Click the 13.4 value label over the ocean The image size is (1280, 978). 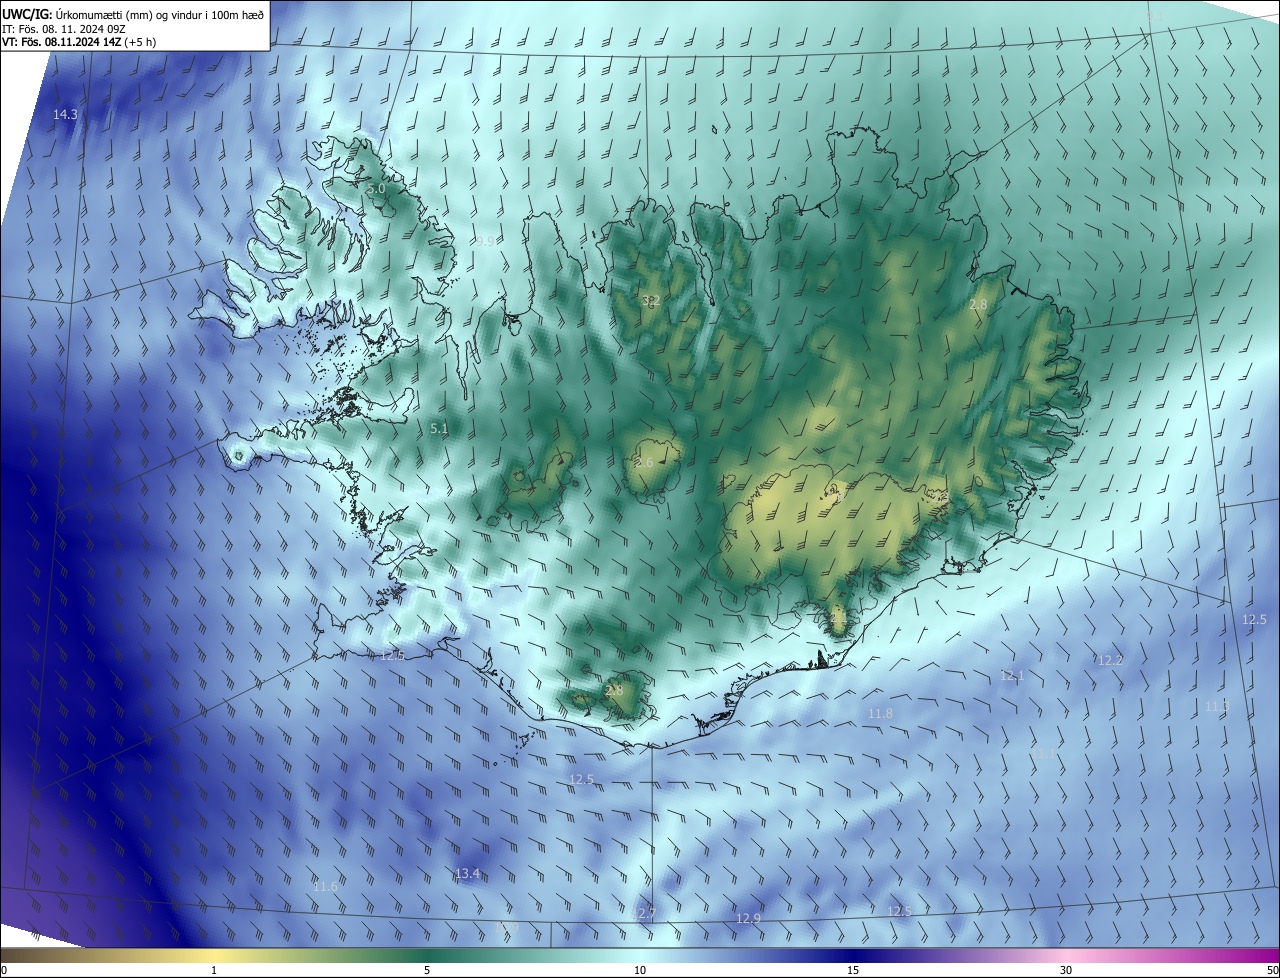pos(467,874)
